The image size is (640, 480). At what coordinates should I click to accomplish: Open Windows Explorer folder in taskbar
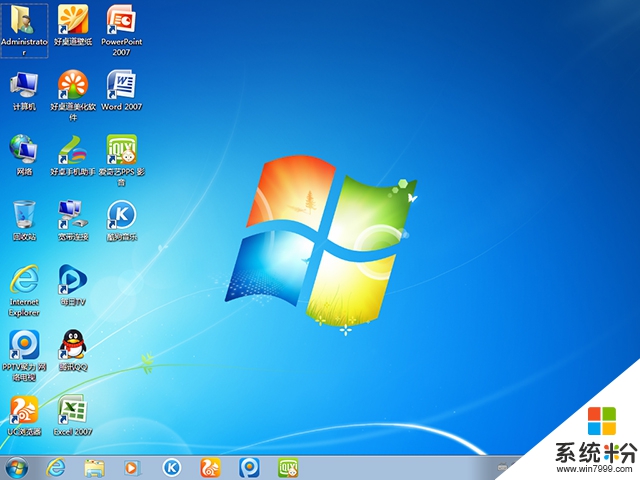coord(95,467)
